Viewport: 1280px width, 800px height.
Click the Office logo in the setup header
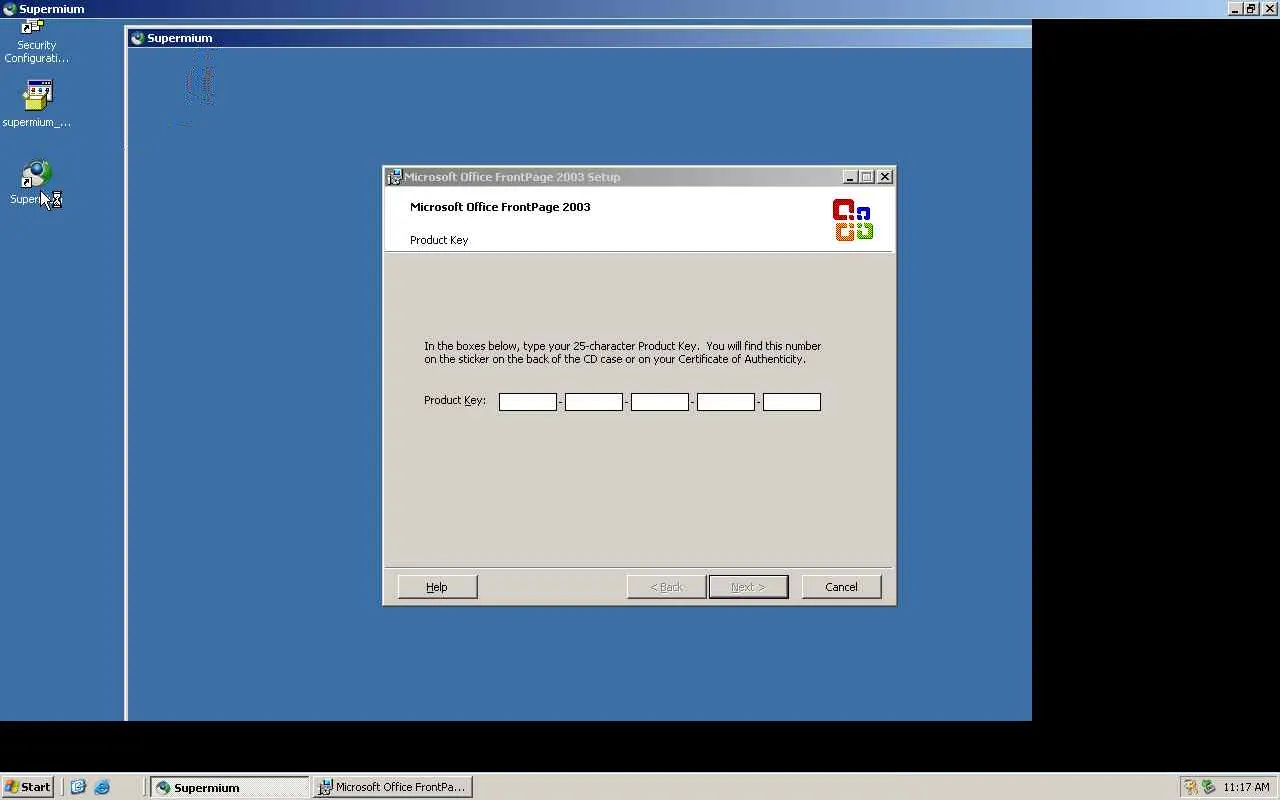853,220
